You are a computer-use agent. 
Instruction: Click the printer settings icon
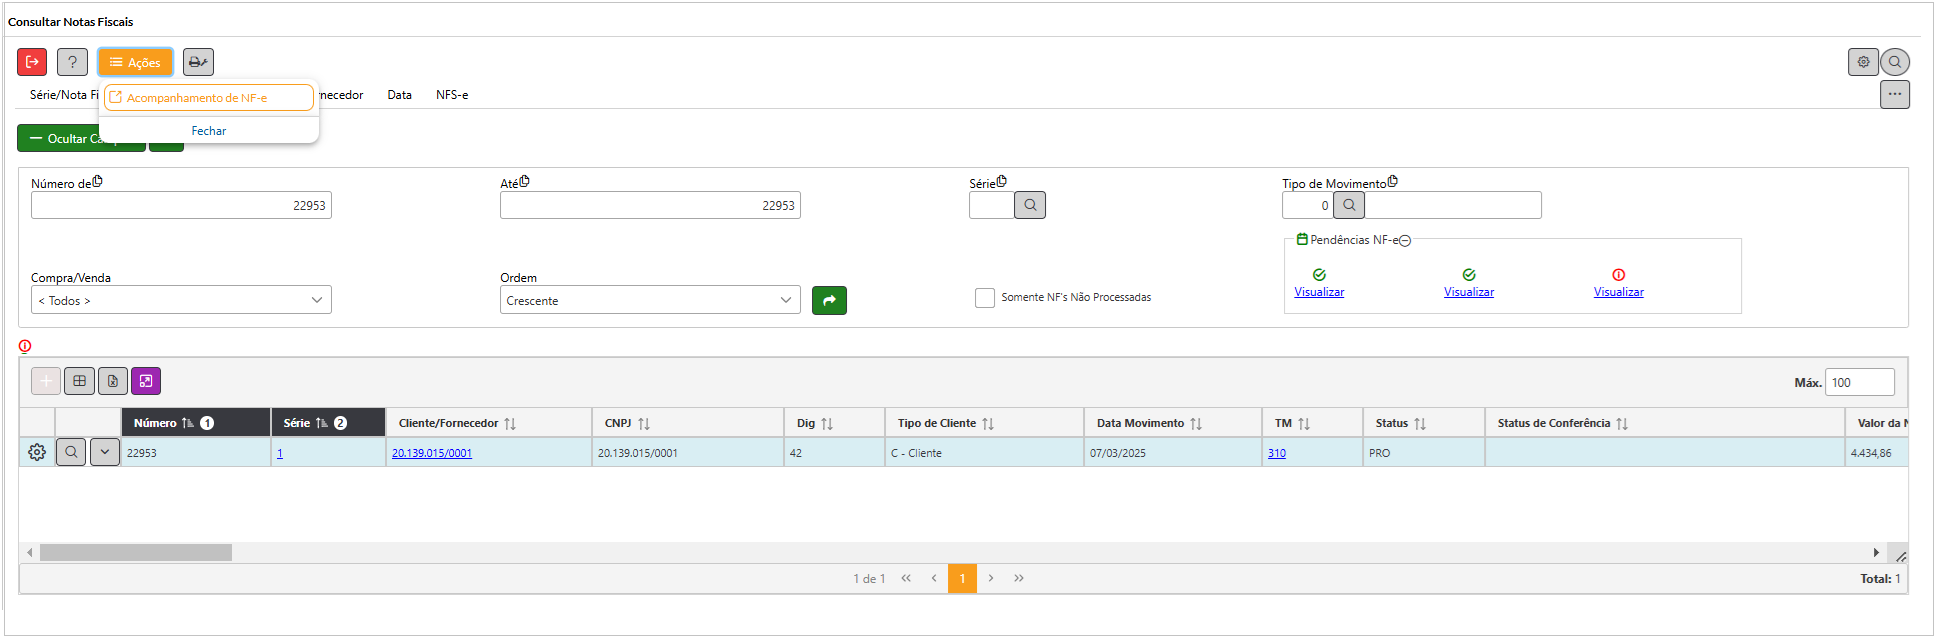[198, 62]
